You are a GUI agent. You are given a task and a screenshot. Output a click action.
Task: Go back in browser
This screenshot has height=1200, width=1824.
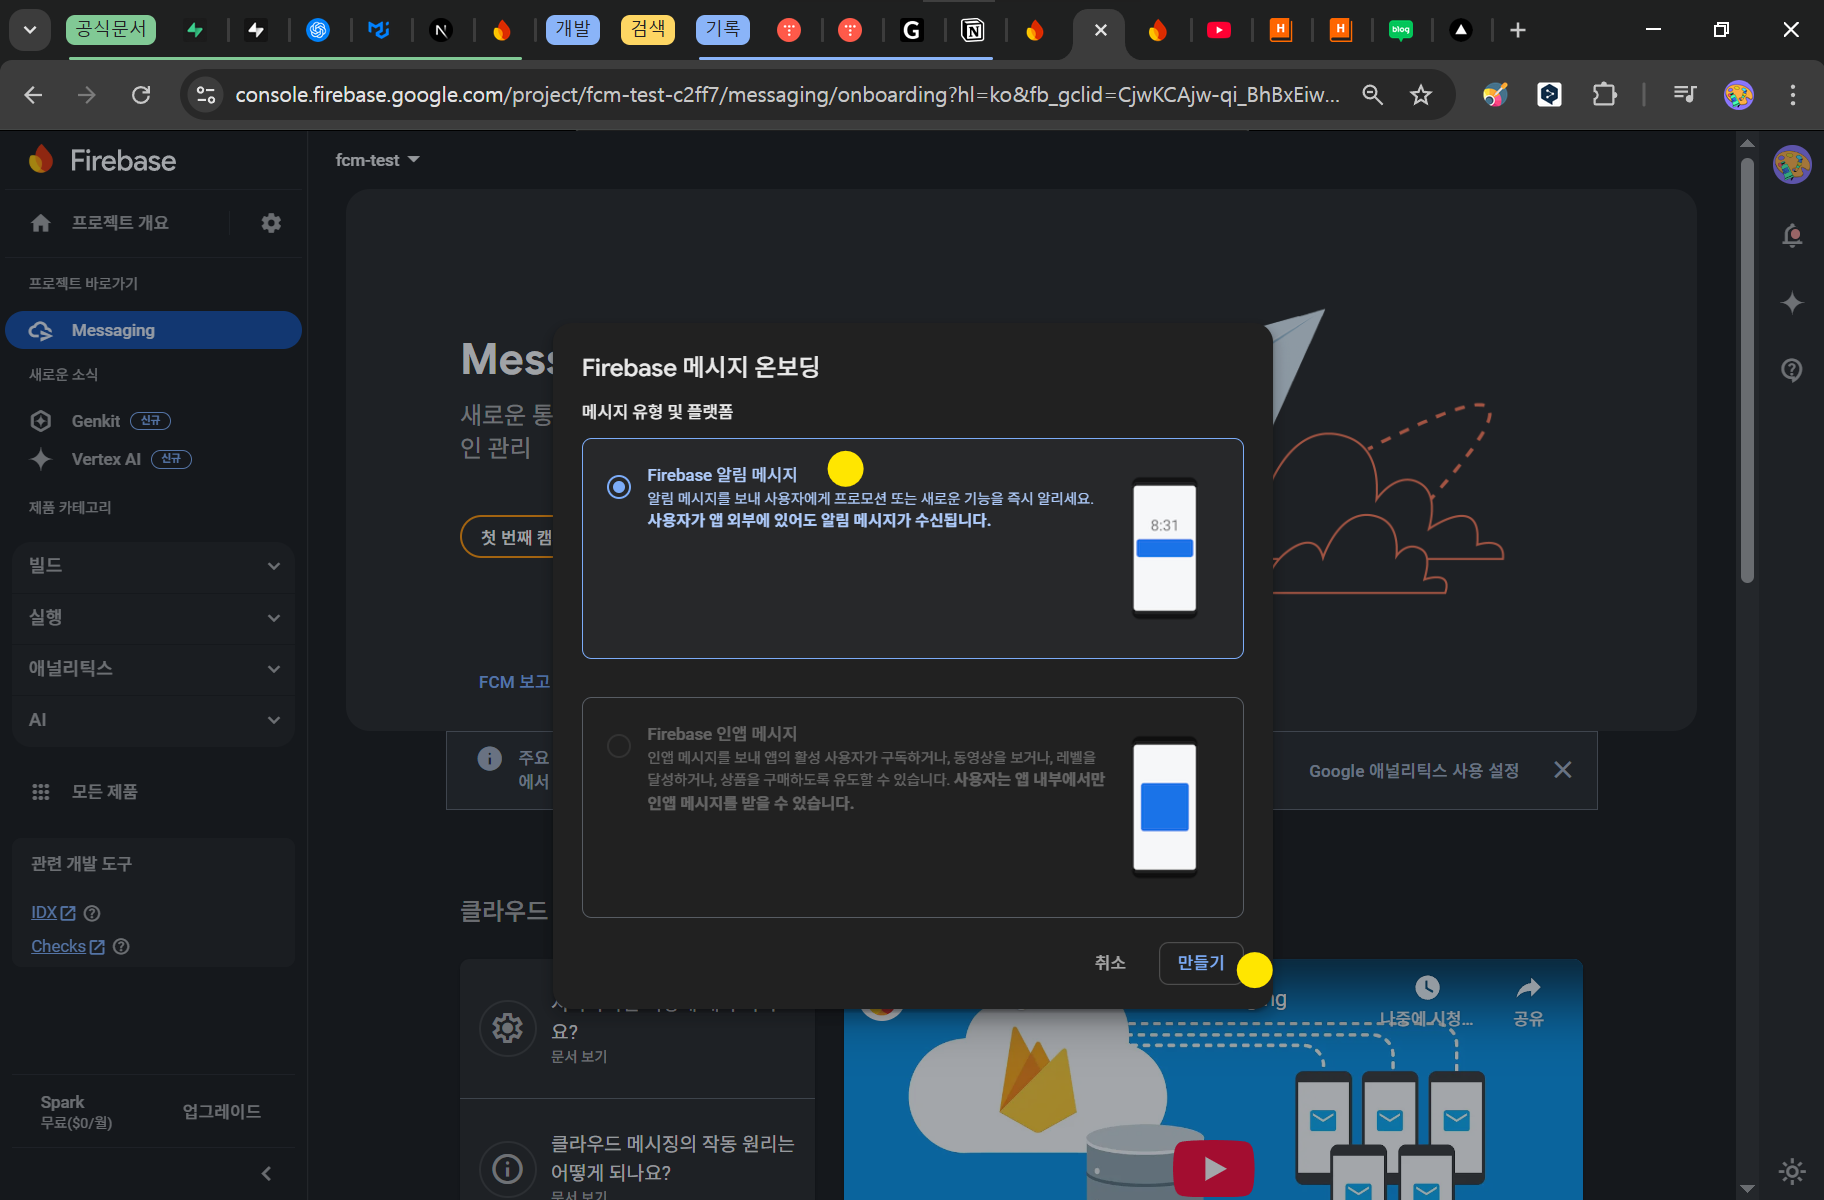pos(33,95)
